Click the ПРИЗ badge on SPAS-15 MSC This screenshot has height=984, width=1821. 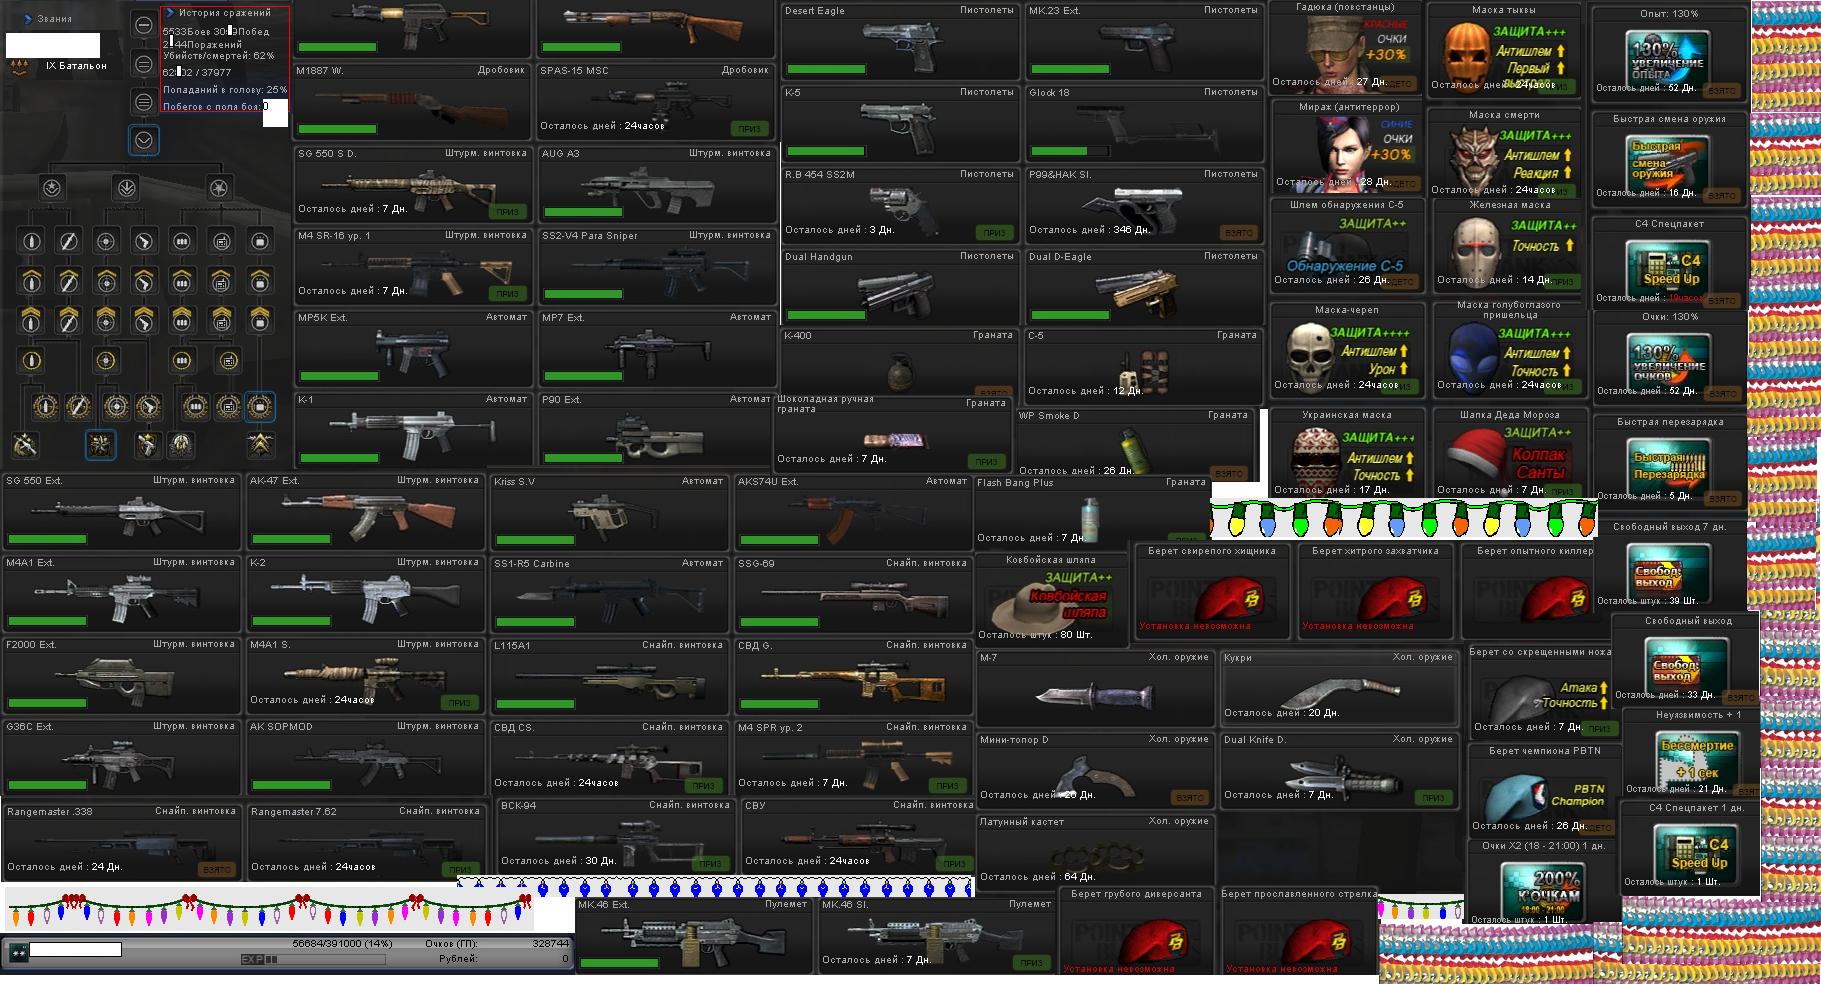[x=749, y=129]
